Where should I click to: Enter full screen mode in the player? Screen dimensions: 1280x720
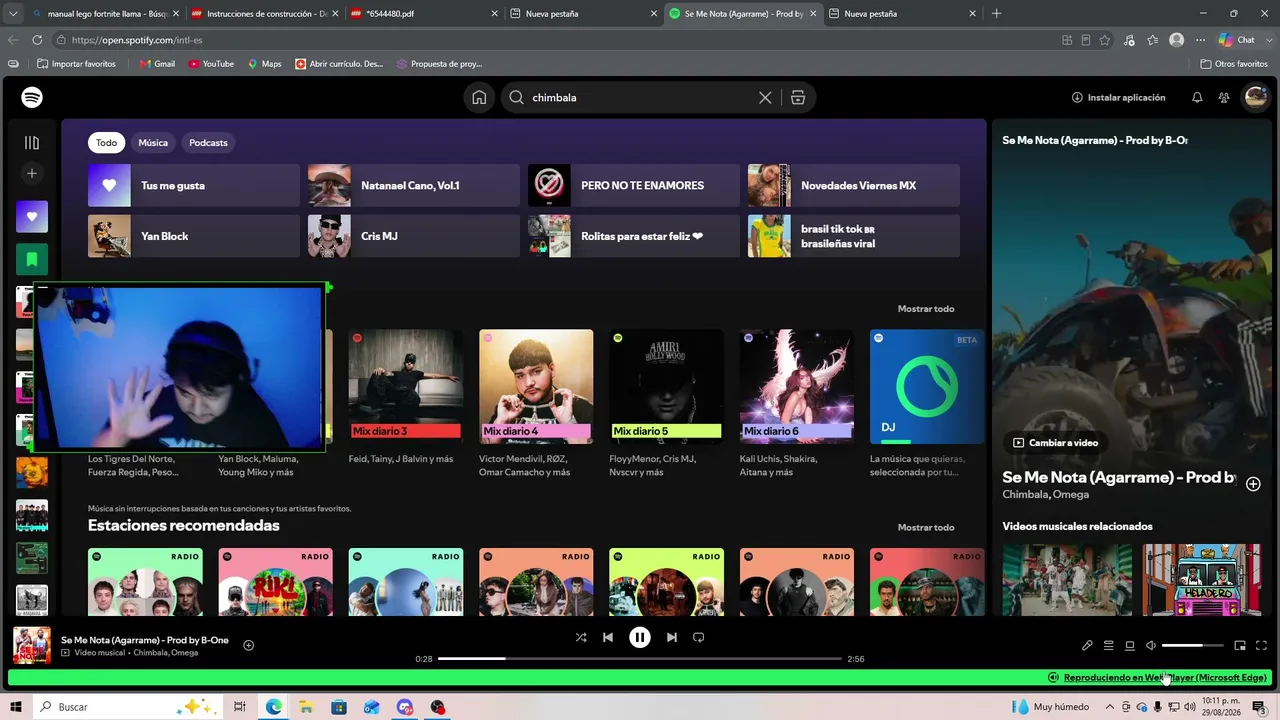tap(1261, 646)
